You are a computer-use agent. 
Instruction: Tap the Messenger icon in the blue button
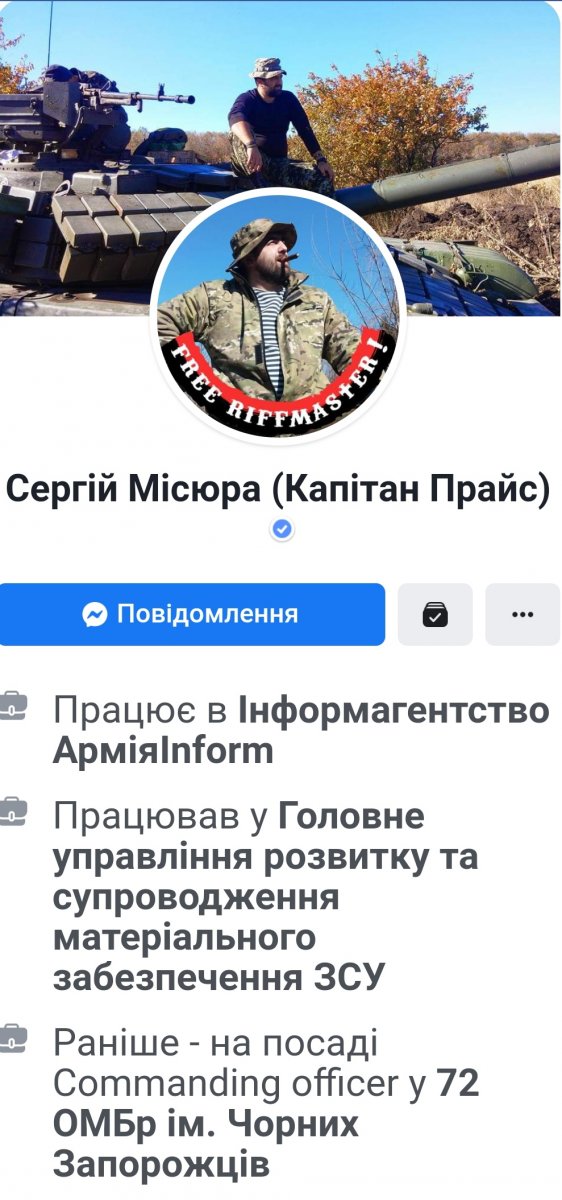pyautogui.click(x=95, y=614)
